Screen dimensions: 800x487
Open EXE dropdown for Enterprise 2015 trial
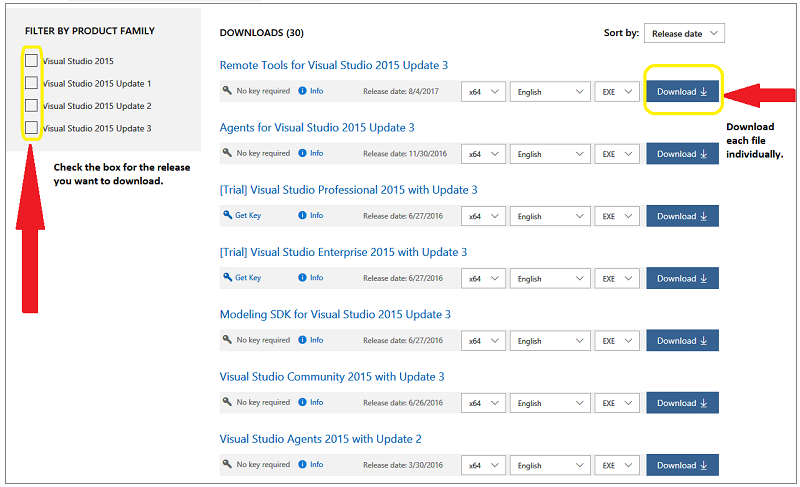pyautogui.click(x=617, y=278)
